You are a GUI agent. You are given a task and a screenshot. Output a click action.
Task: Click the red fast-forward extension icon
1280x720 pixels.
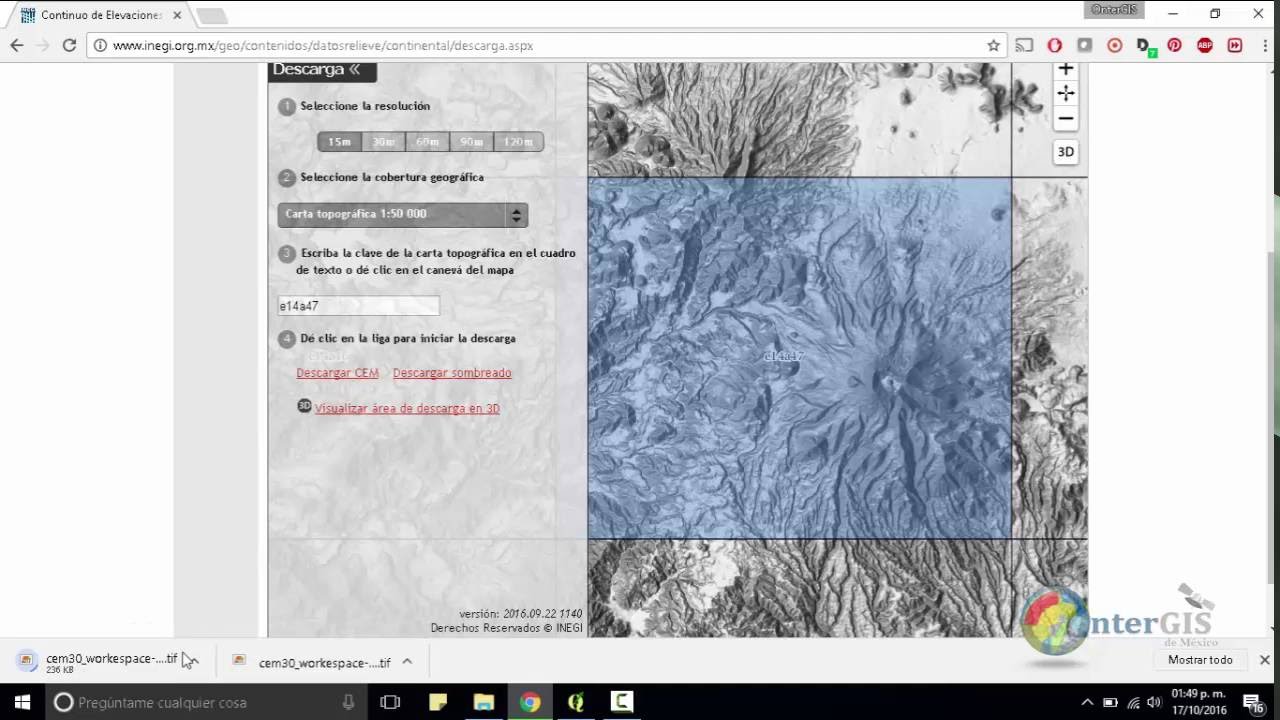[x=1235, y=45]
